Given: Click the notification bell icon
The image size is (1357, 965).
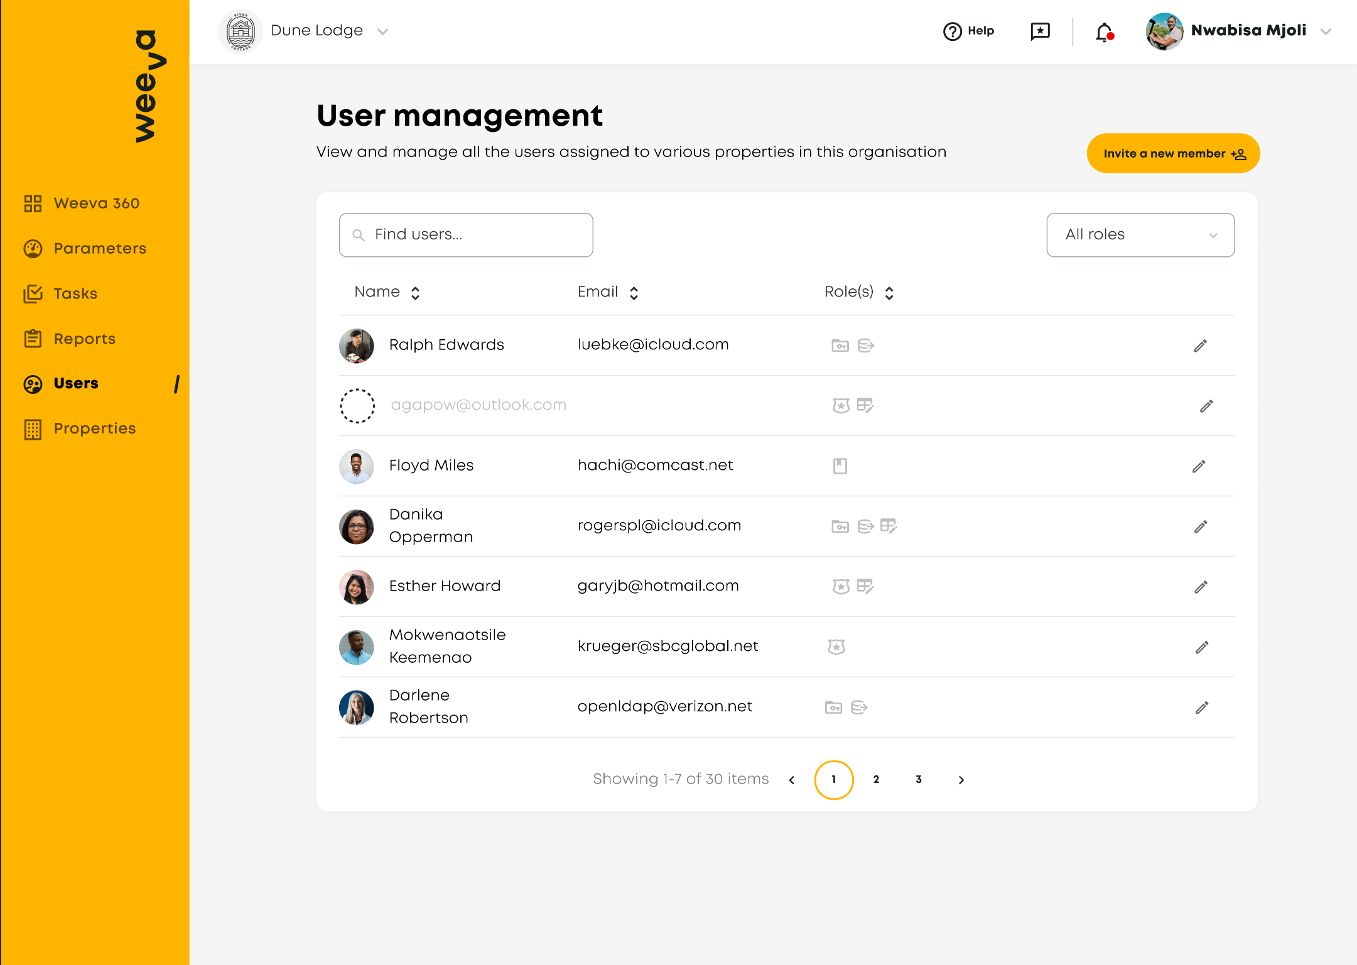Looking at the screenshot, I should point(1104,32).
